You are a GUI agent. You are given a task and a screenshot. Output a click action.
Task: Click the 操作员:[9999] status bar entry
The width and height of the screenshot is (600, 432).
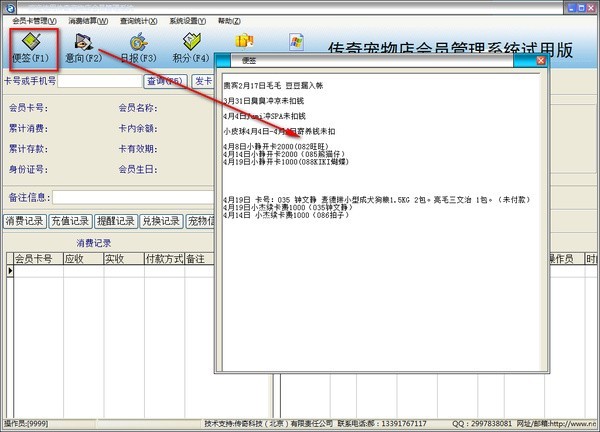(x=26, y=424)
